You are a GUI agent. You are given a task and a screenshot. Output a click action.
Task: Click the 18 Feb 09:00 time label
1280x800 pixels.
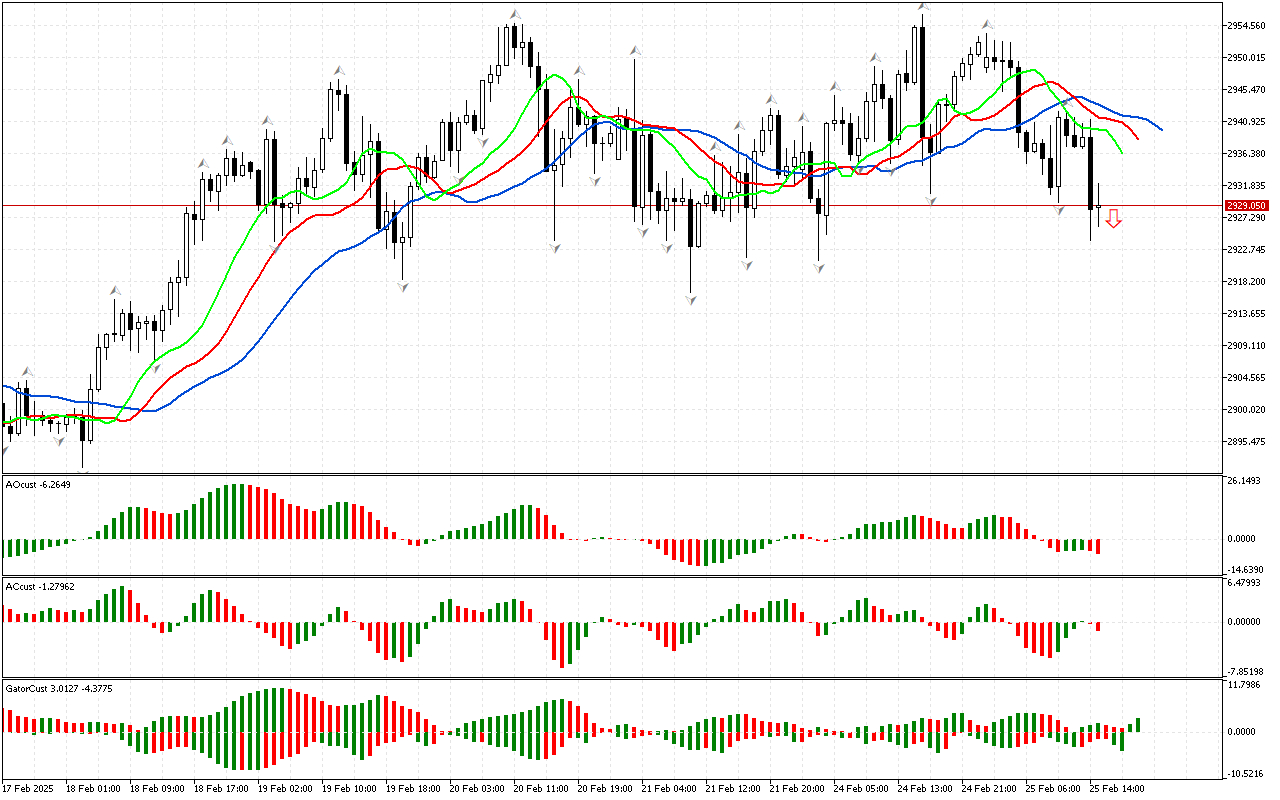157,789
